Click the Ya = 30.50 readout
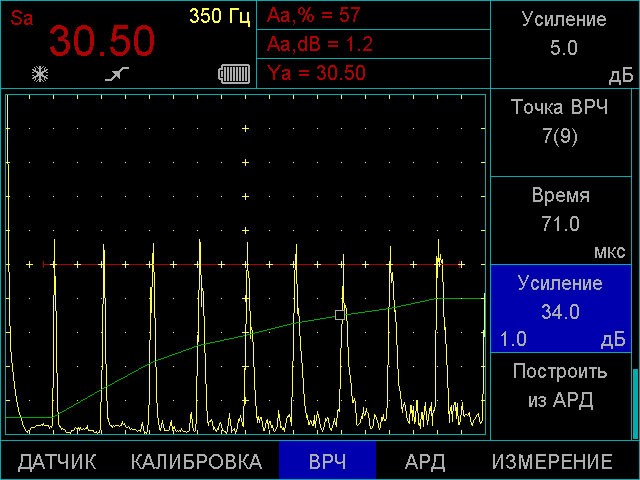The height and width of the screenshot is (480, 640). pos(316,73)
